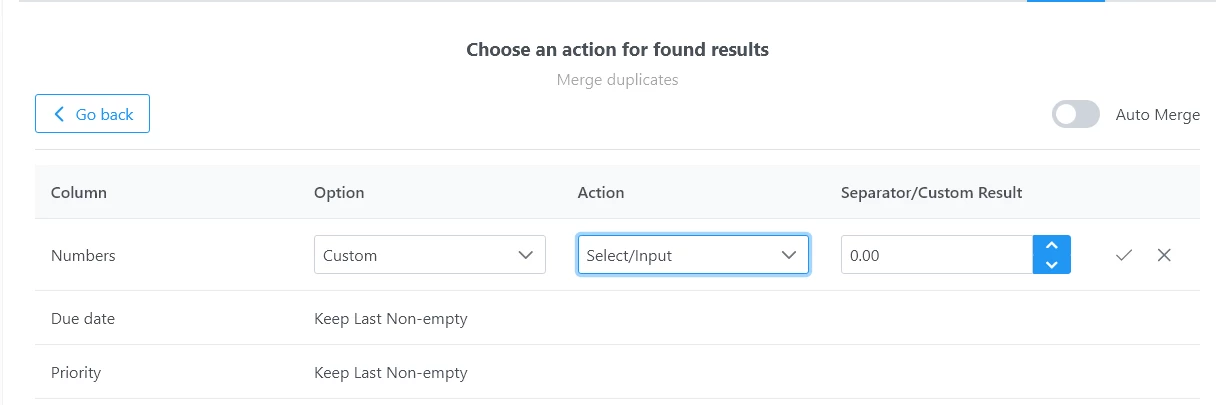The height and width of the screenshot is (405, 1231).
Task: Enable the Auto Merge toggle
Action: click(1076, 114)
